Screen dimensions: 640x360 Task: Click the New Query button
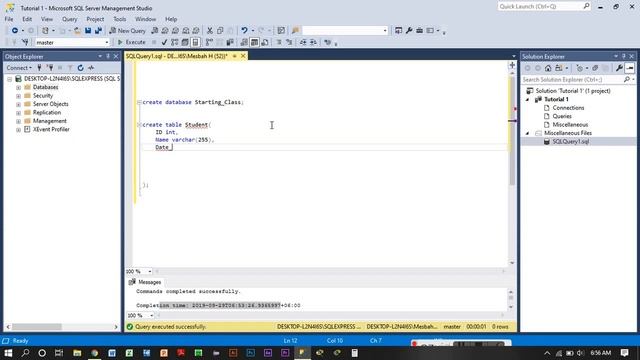click(127, 31)
